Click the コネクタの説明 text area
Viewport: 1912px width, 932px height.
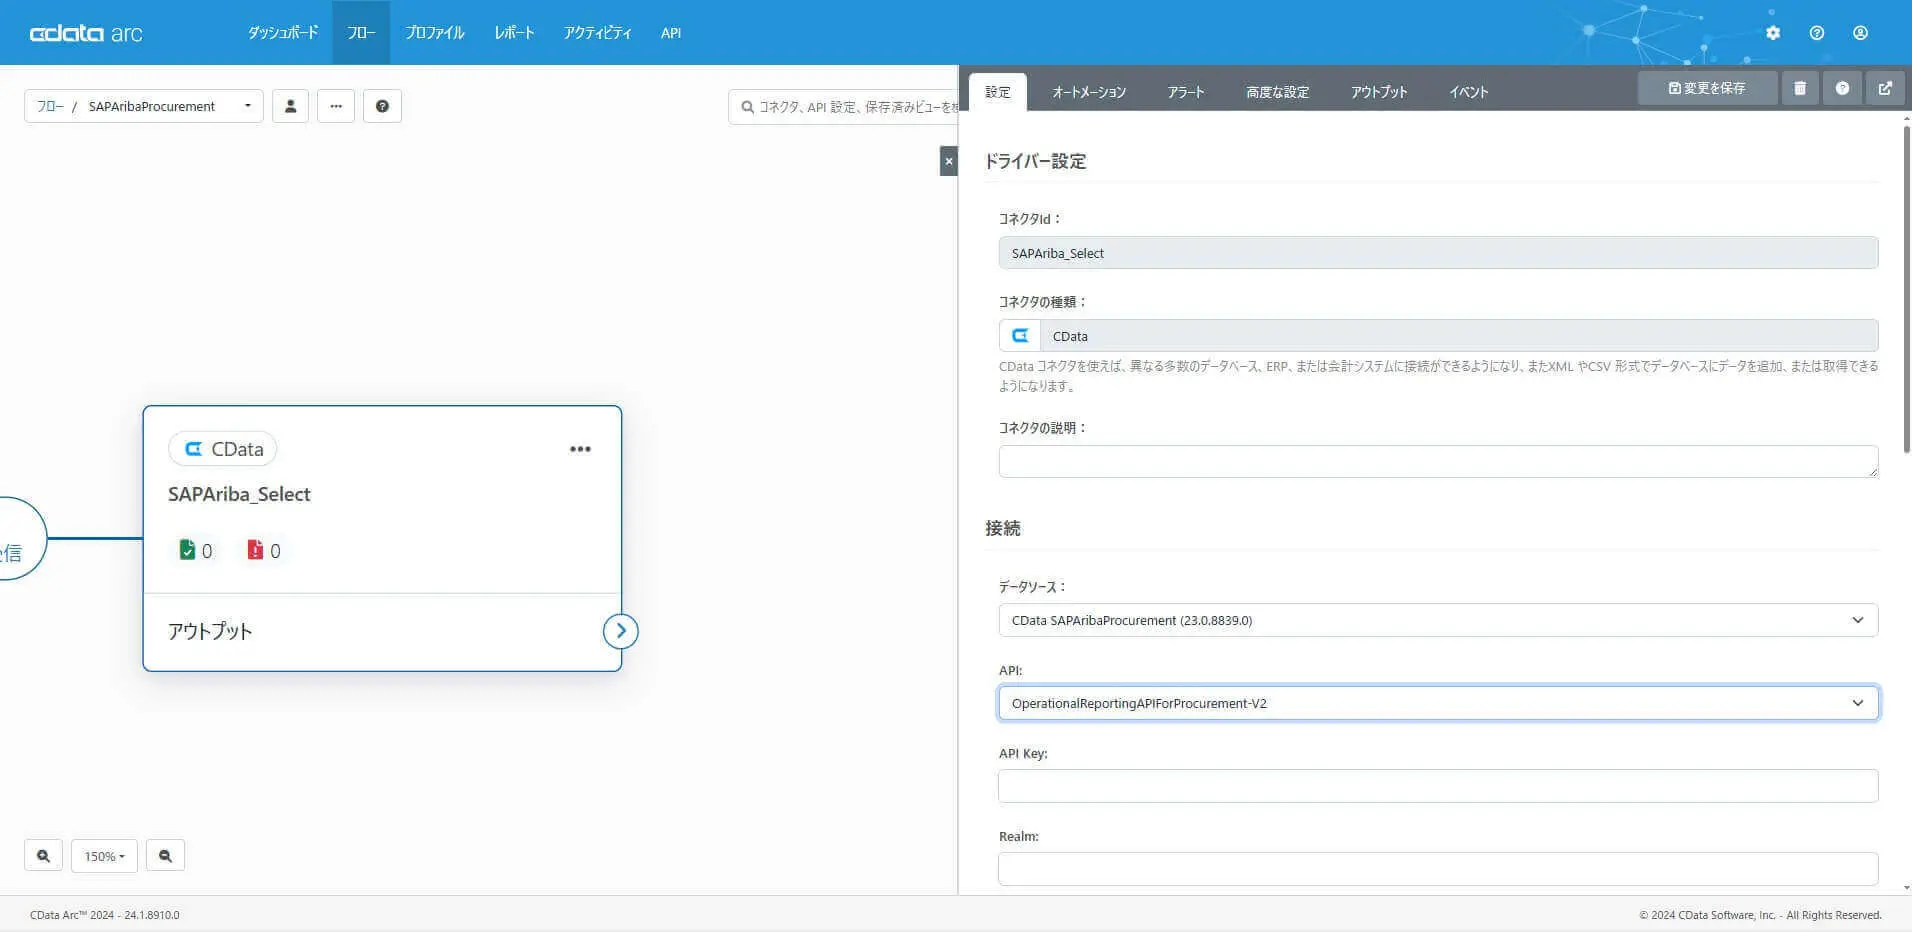tap(1438, 461)
